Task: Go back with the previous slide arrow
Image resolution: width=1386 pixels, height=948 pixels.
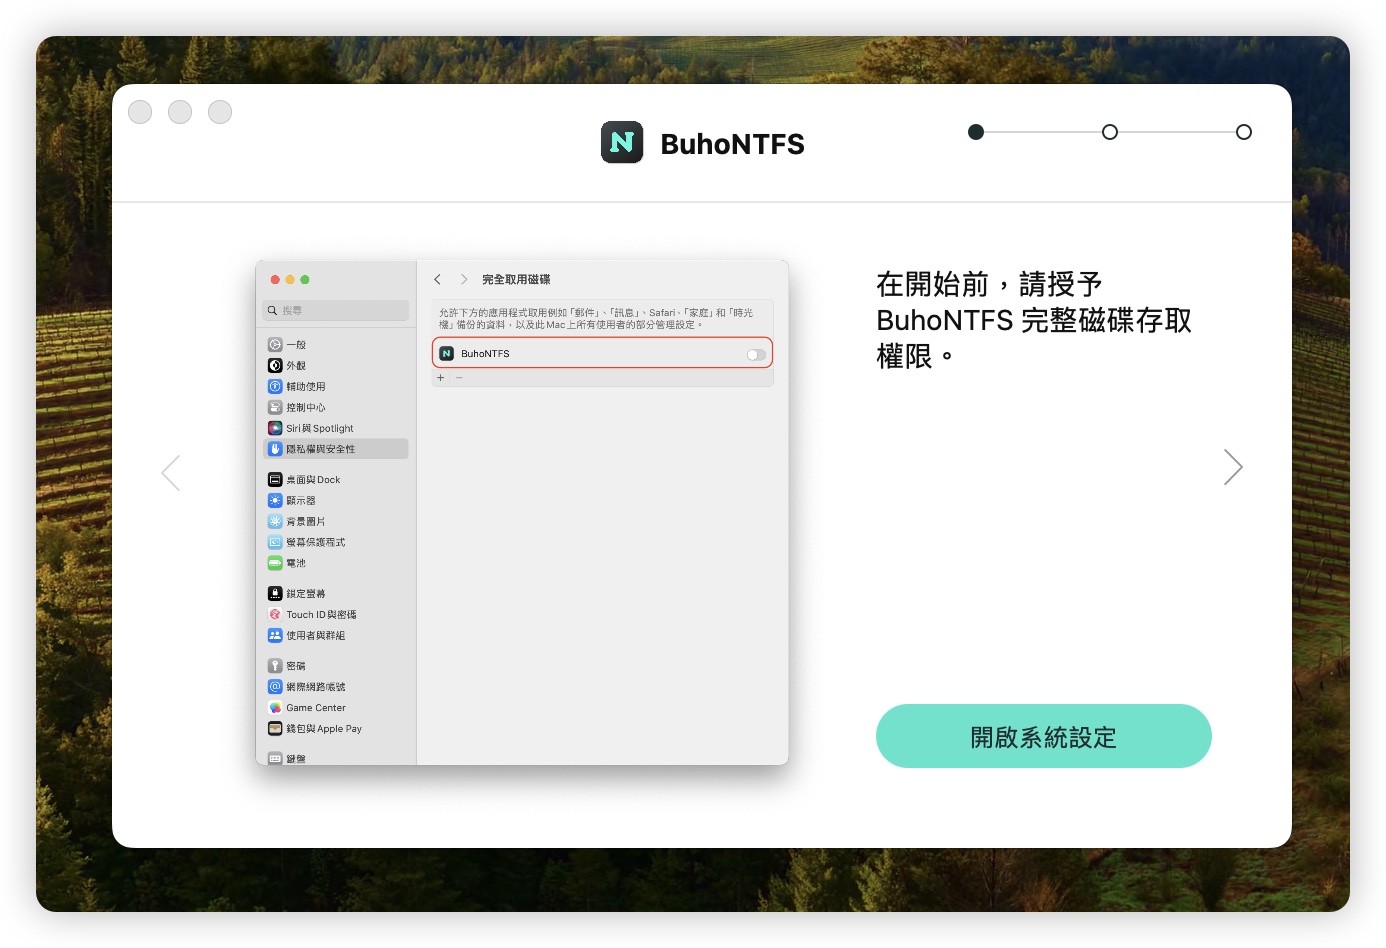Action: coord(171,473)
